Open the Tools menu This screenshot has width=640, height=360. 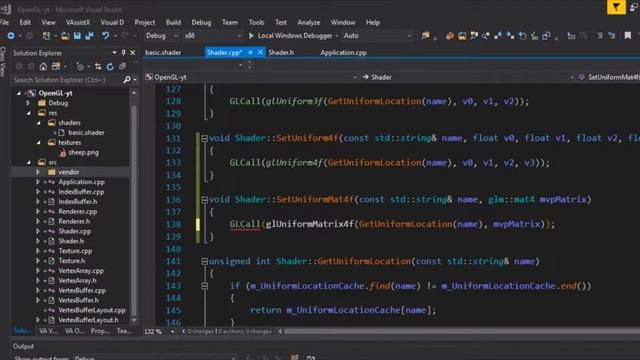click(x=256, y=22)
